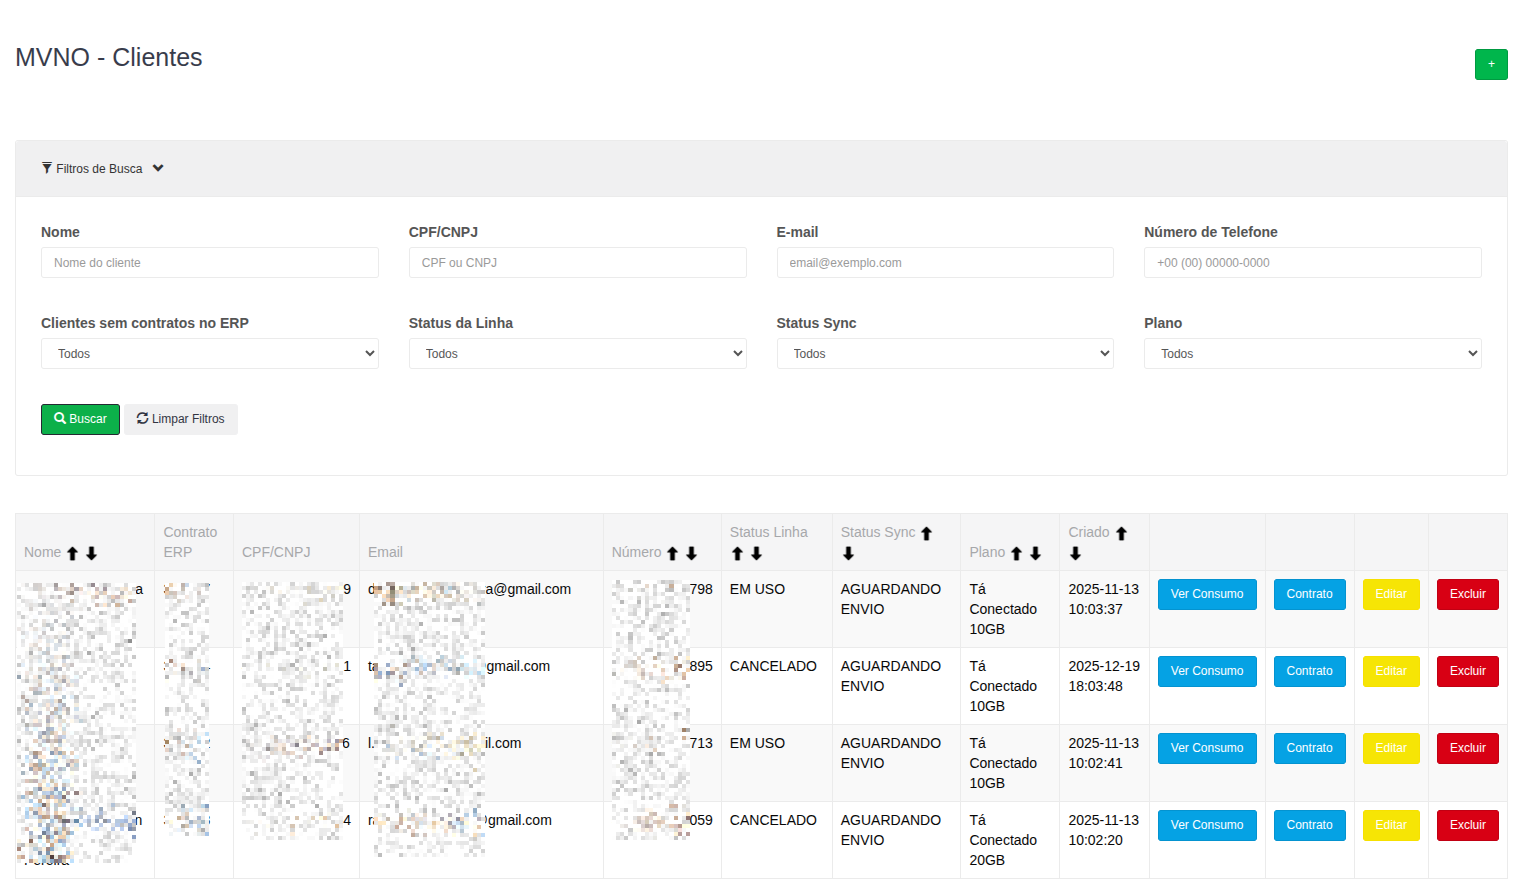Screen dimensions: 1523x879
Task: Click Limpar Filtros to reset filters
Action: tap(181, 419)
